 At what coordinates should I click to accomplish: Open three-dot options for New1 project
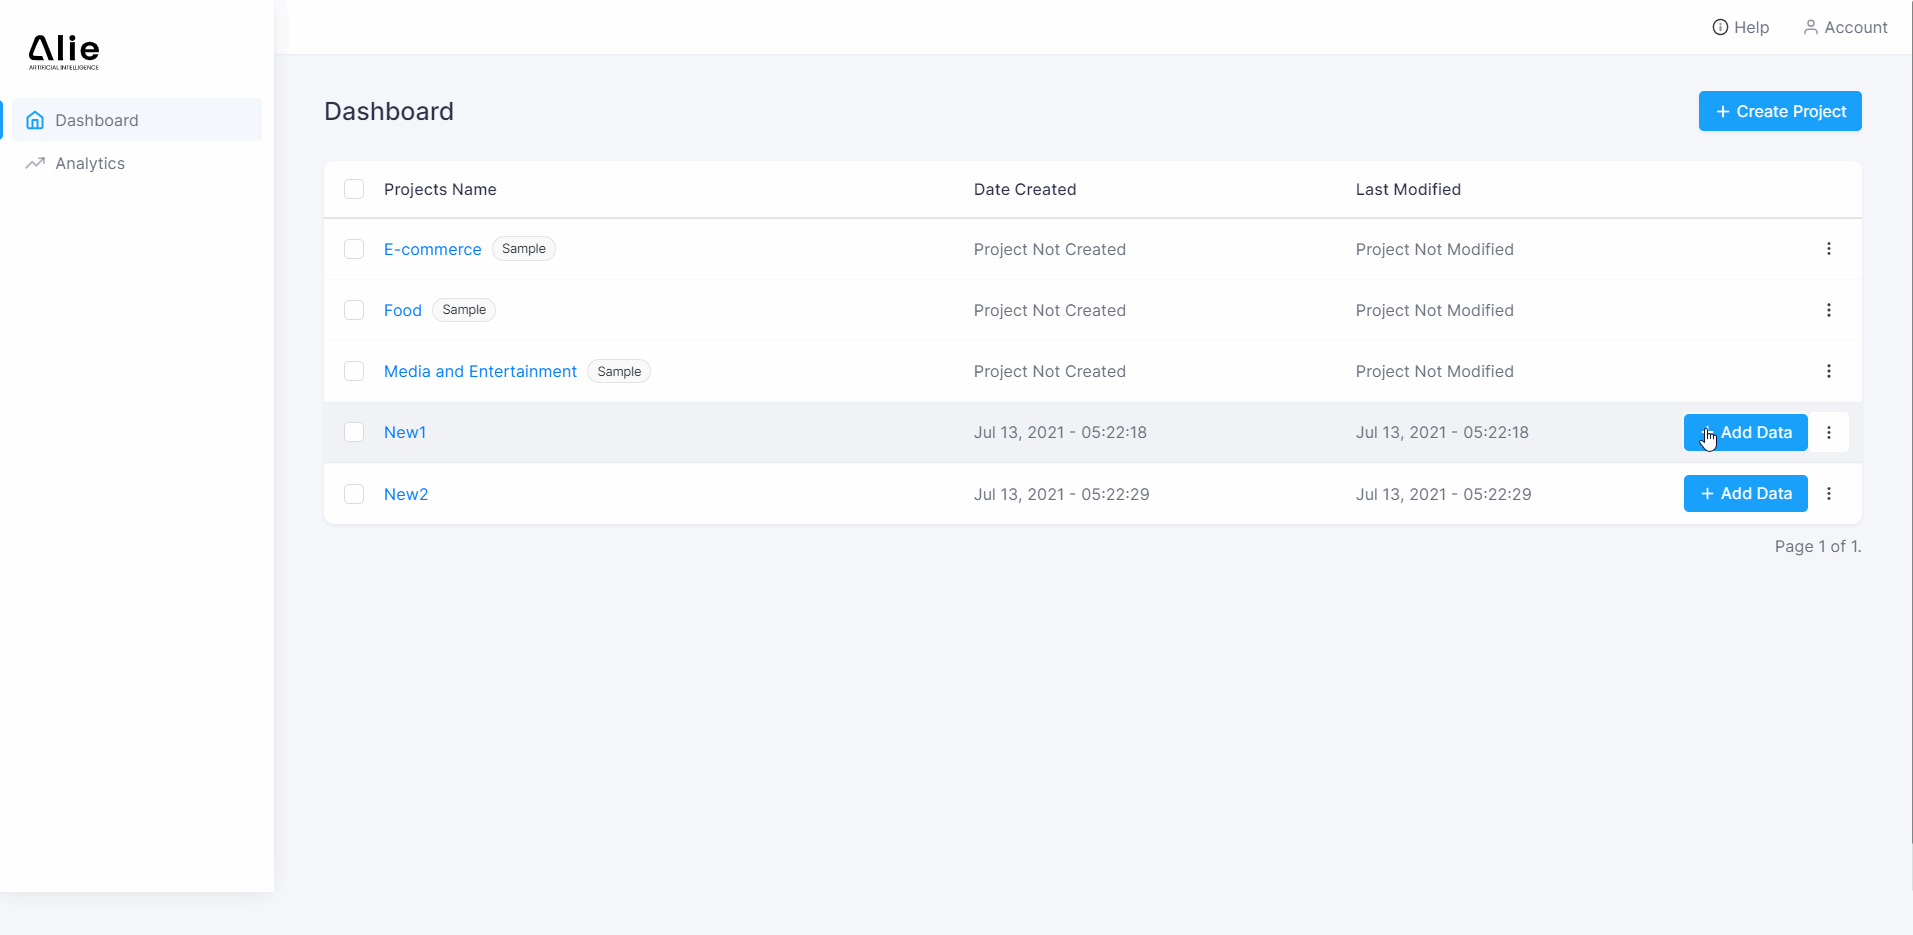tap(1828, 433)
